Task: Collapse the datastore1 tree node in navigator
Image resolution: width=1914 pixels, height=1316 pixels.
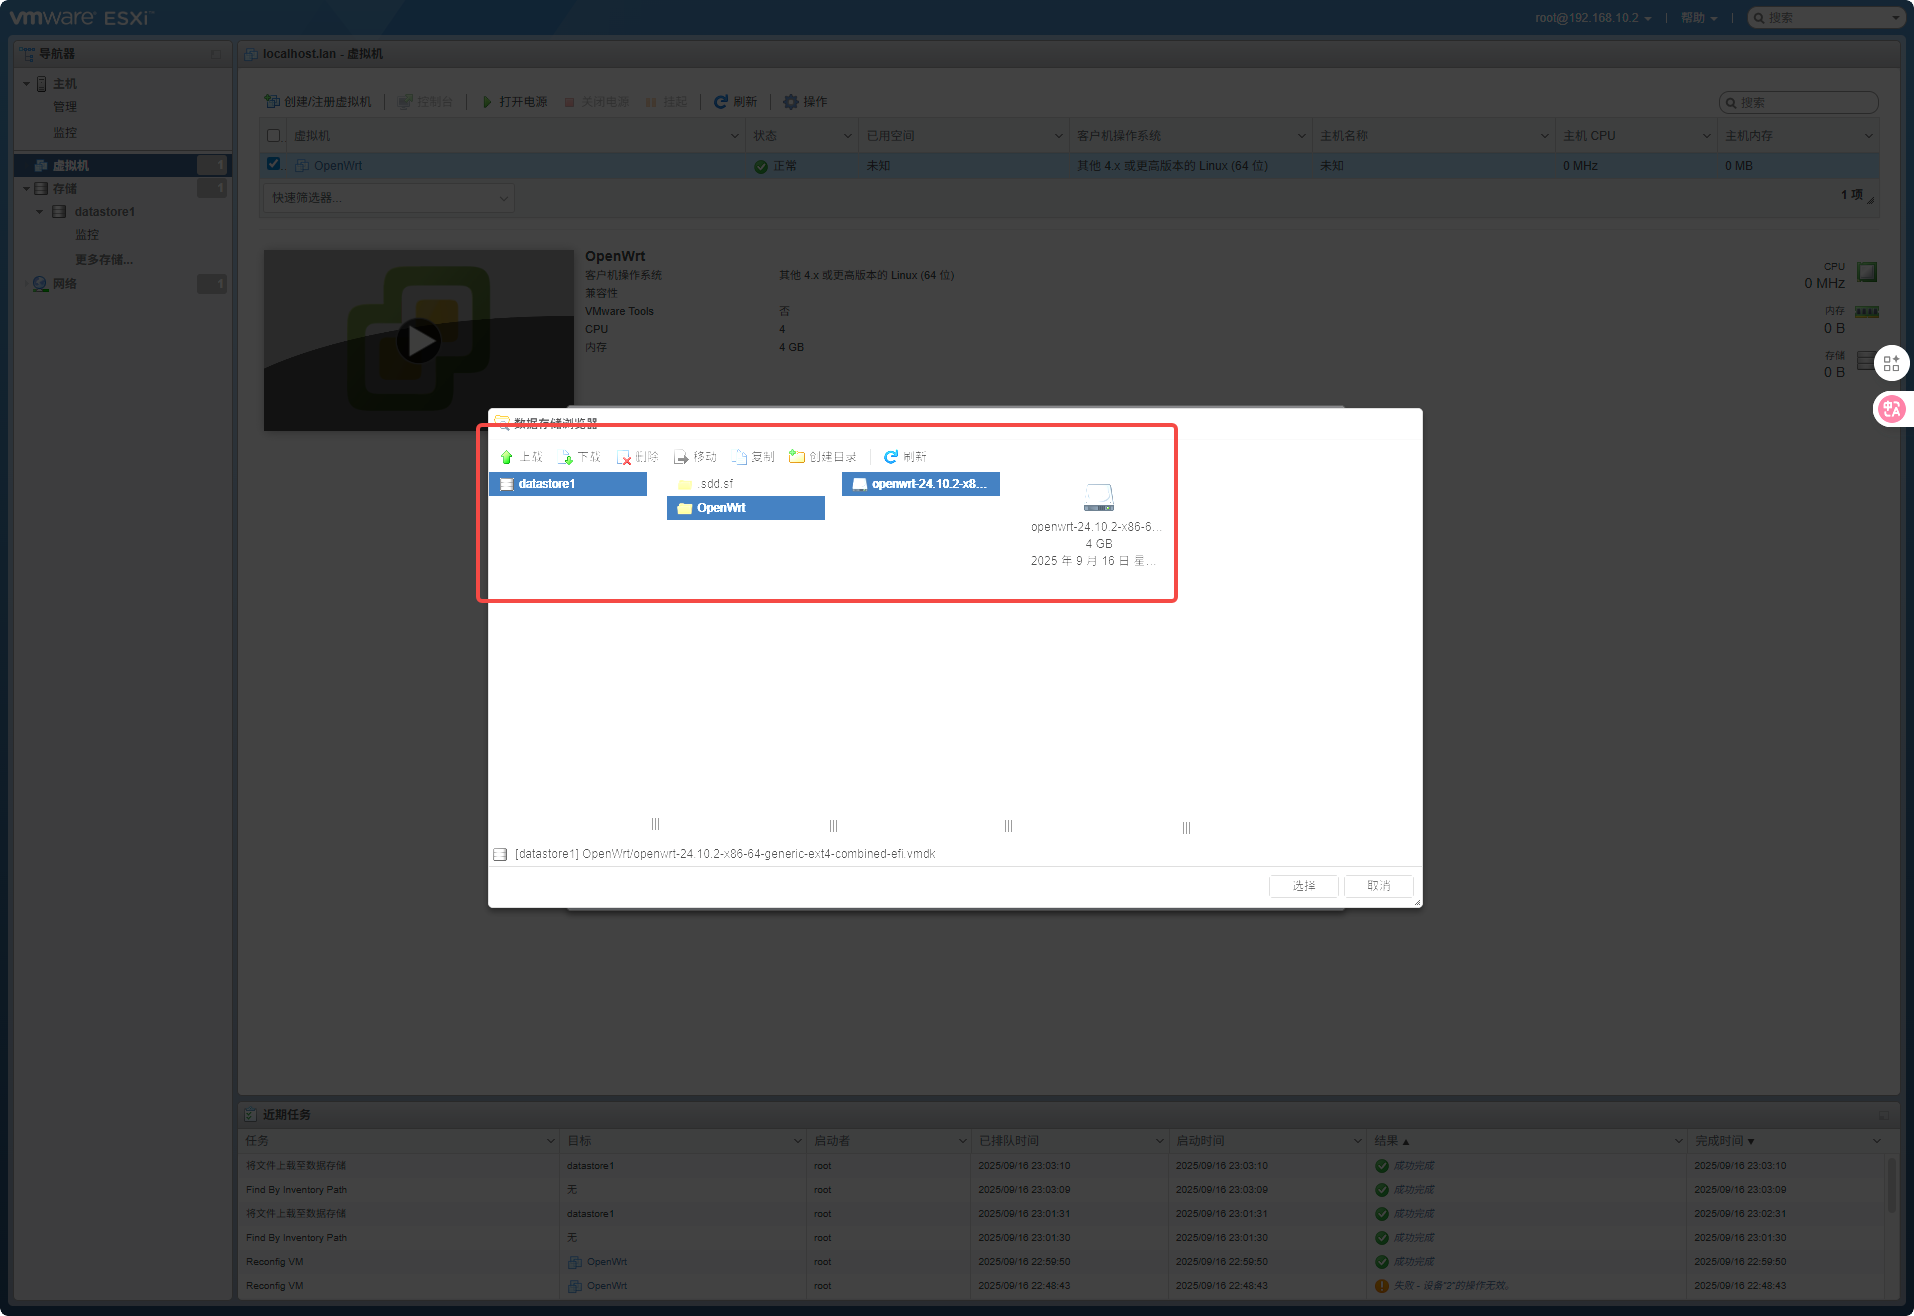Action: point(40,212)
